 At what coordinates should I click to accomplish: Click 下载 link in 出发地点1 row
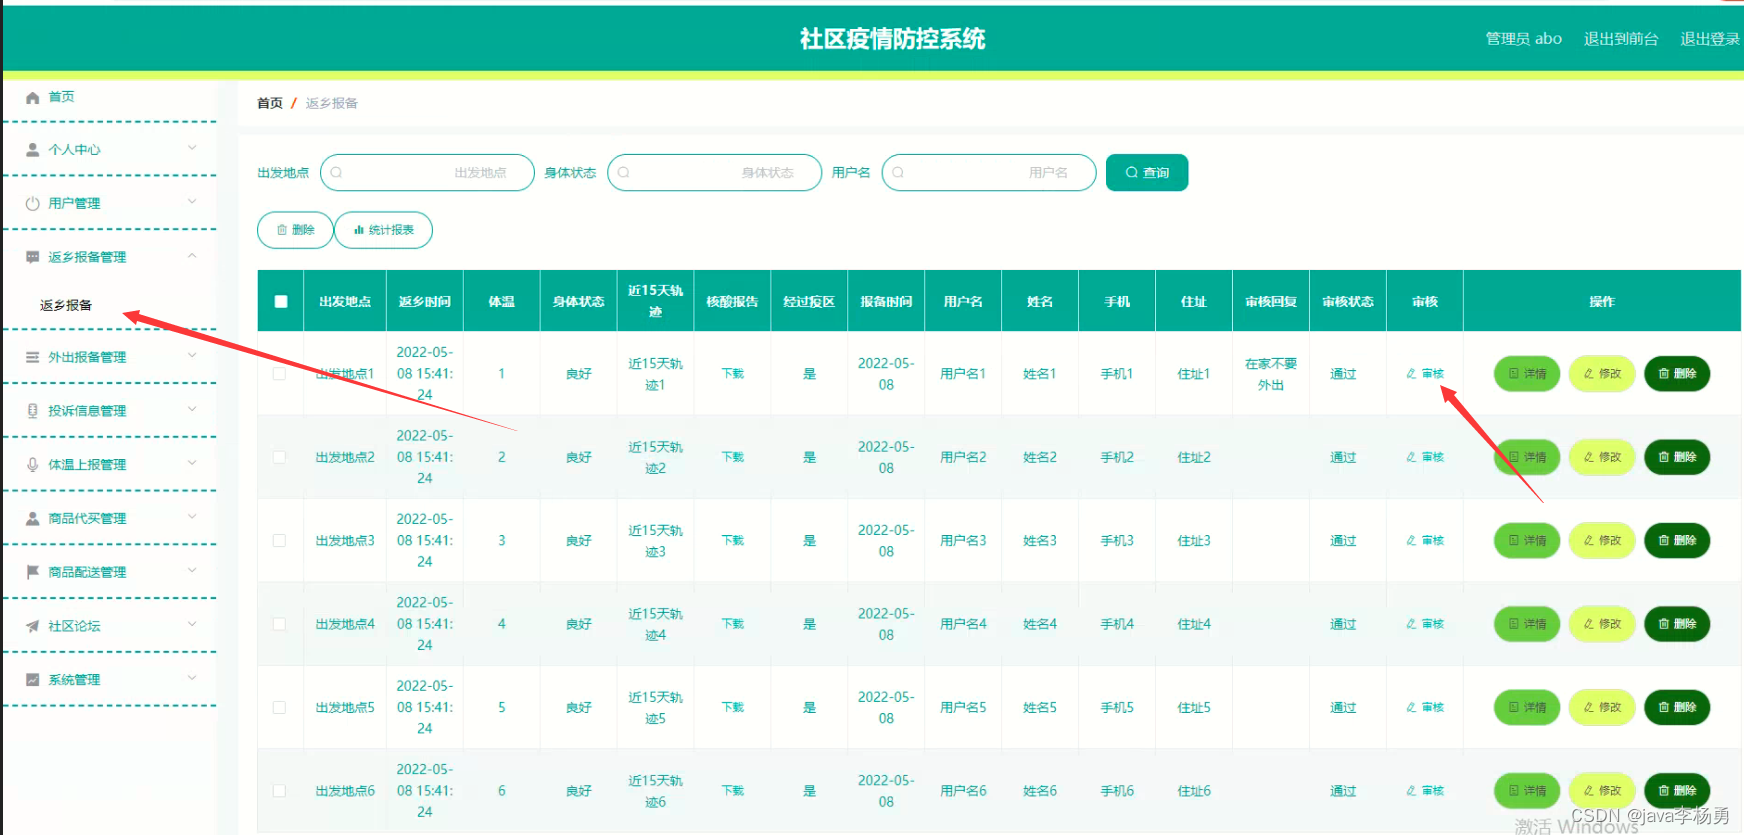(733, 374)
